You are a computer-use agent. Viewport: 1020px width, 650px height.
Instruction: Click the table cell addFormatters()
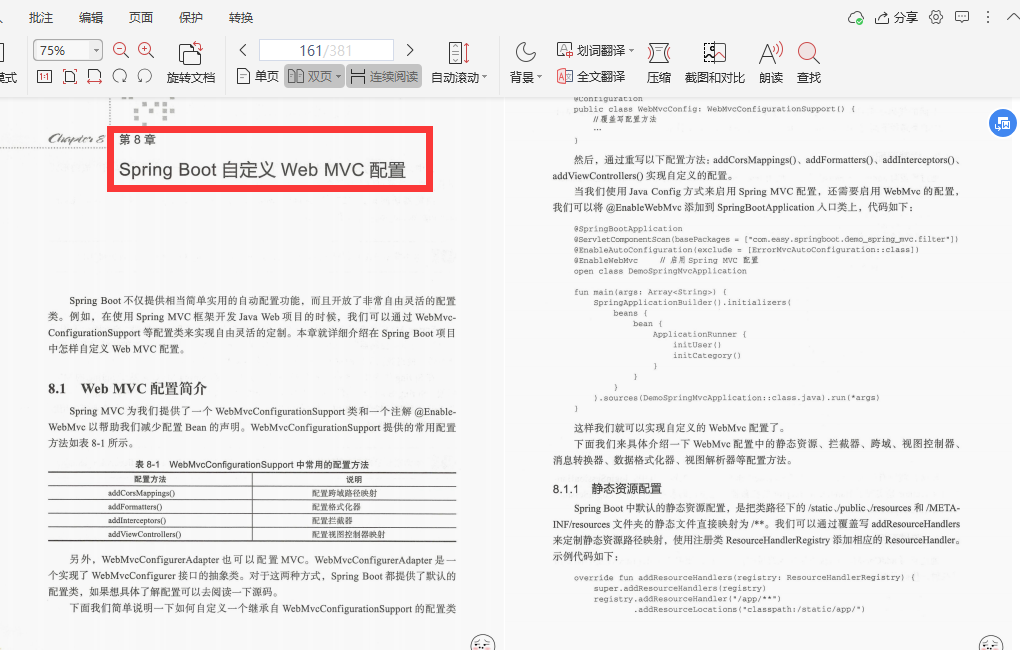(x=135, y=507)
